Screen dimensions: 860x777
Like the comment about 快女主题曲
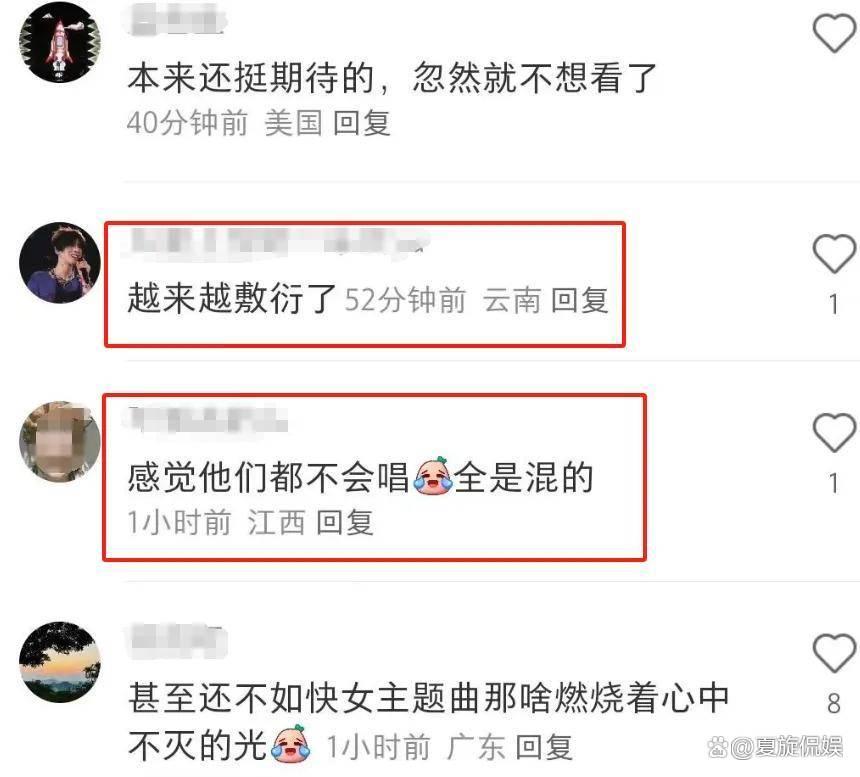click(x=834, y=653)
